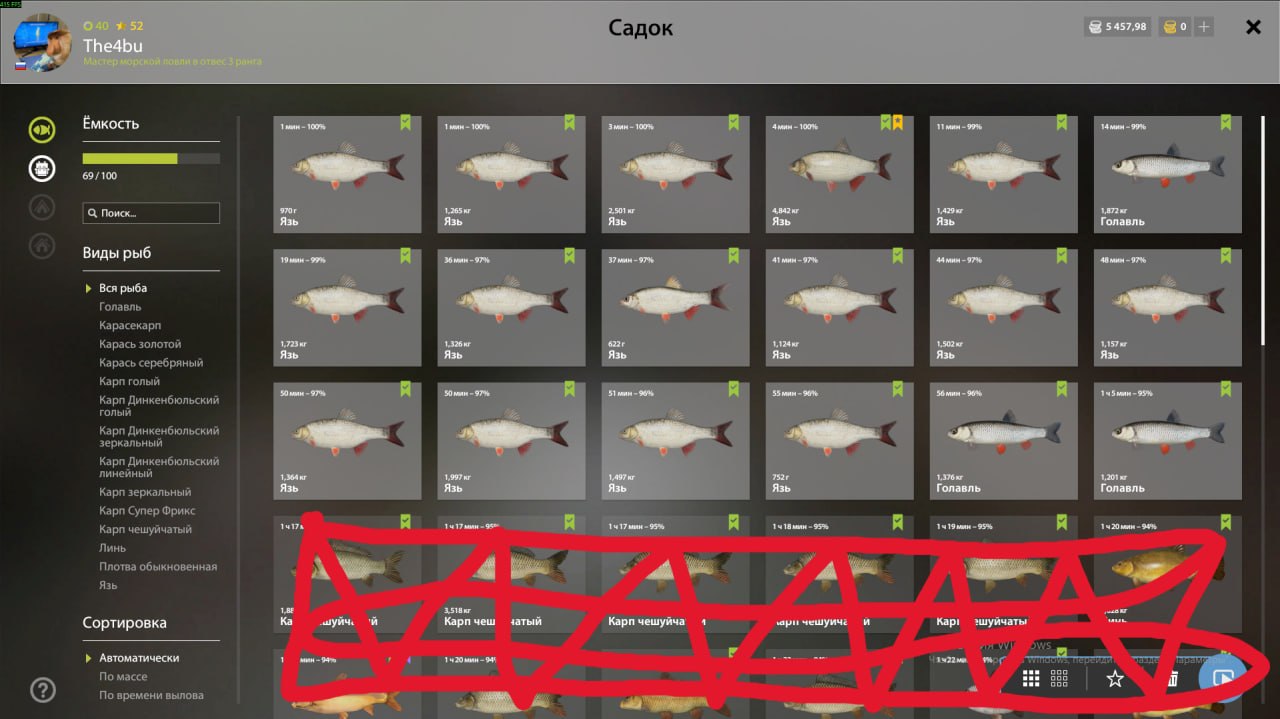The width and height of the screenshot is (1280, 719).
Task: Toggle green bookmark on 970 g Язь
Action: (406, 122)
